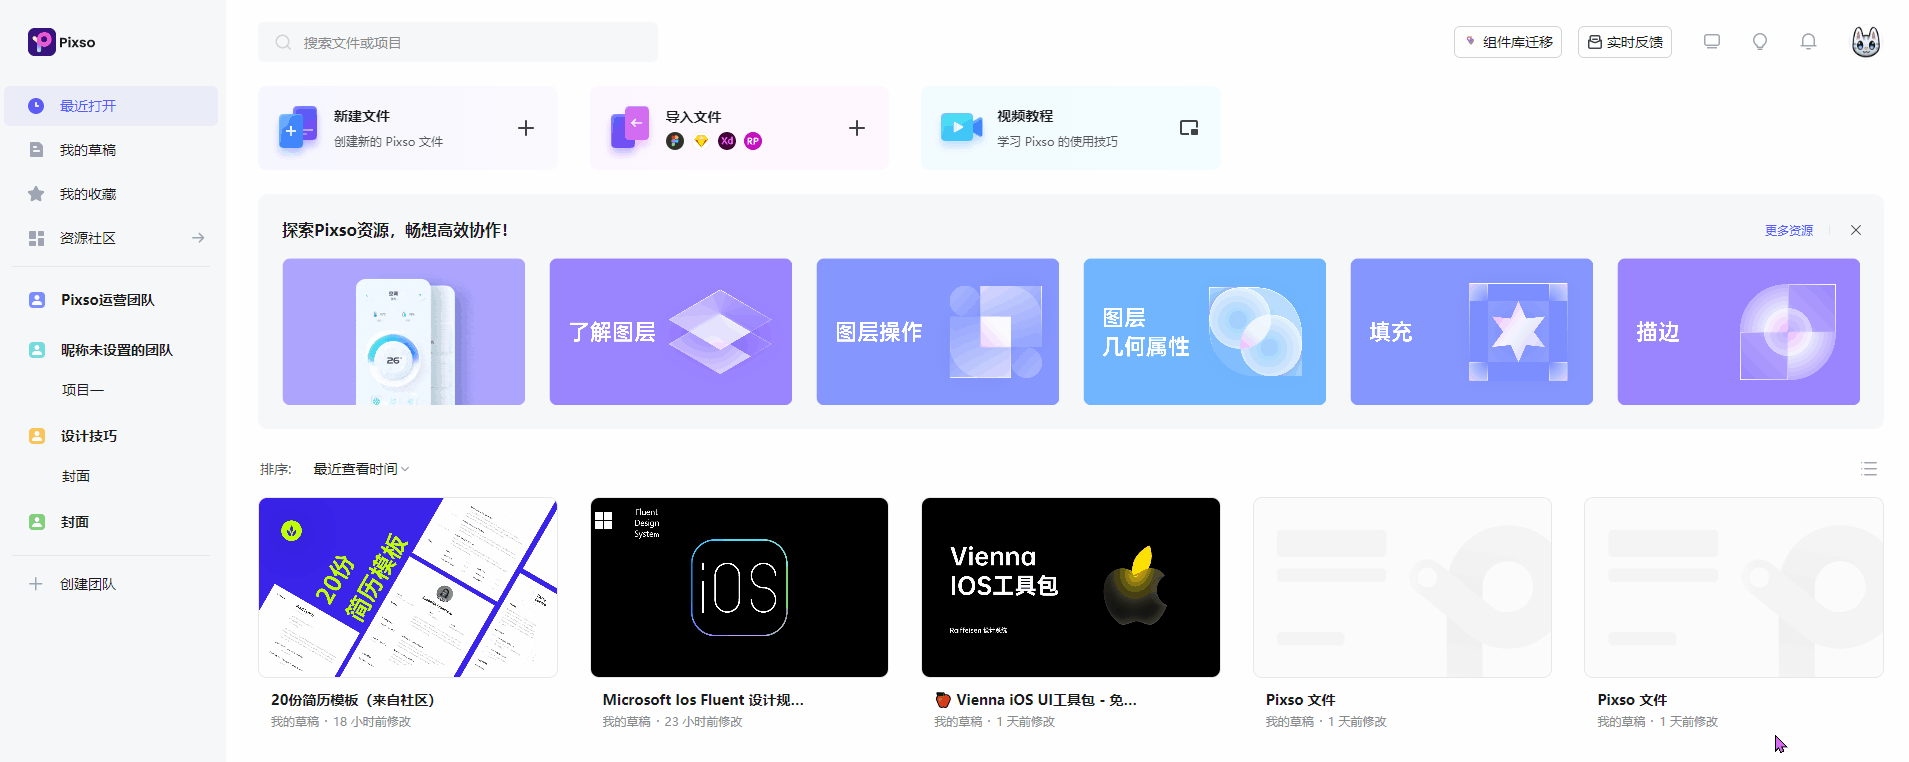Click the plus on 新建文件 card
Screen dimensions: 1909x762
[x=526, y=128]
